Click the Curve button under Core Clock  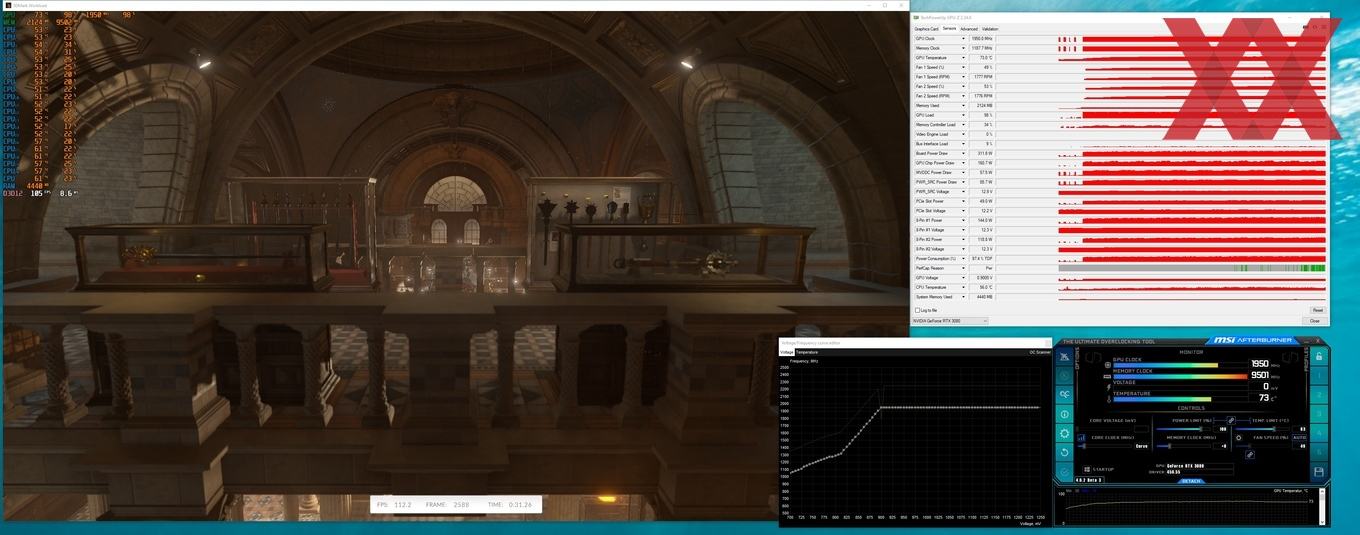1141,446
